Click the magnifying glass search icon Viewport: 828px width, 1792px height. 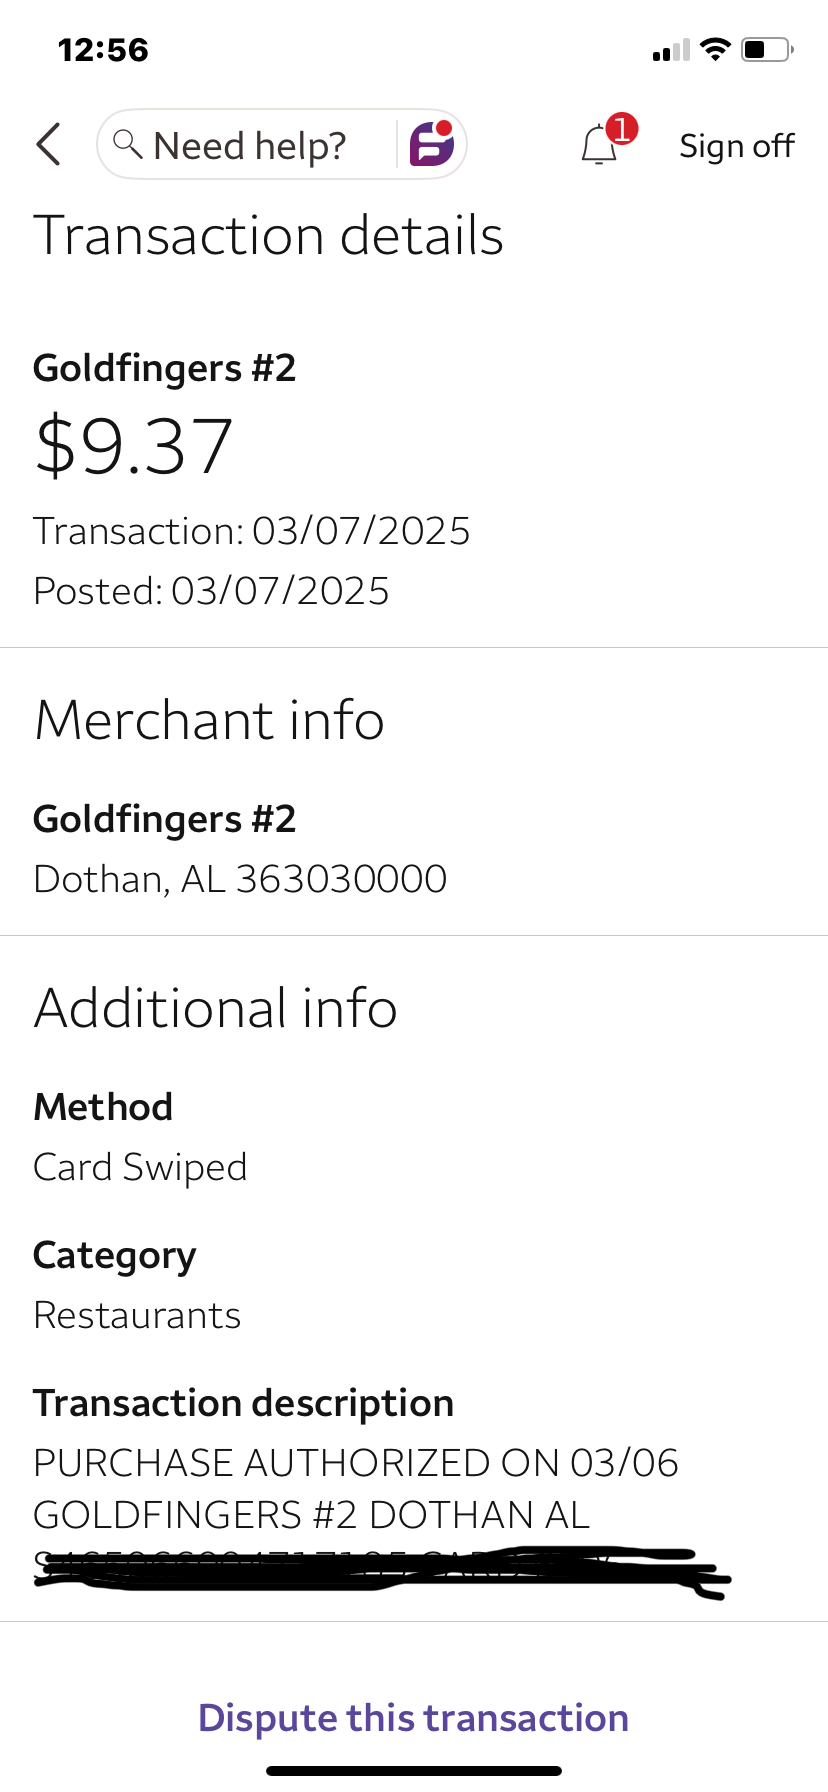point(127,144)
